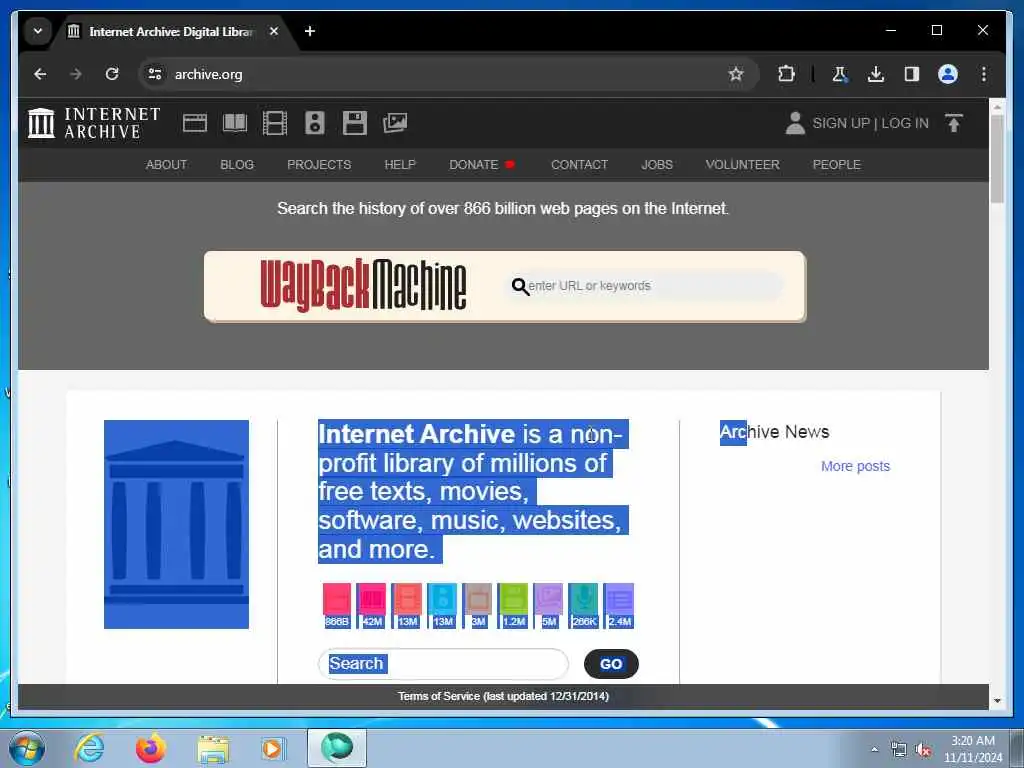Toggle the Chrome side panel icon
Image resolution: width=1024 pixels, height=768 pixels.
(912, 74)
